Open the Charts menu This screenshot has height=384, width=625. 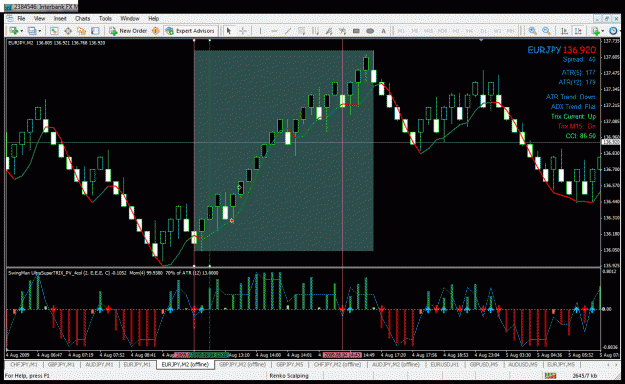(83, 18)
